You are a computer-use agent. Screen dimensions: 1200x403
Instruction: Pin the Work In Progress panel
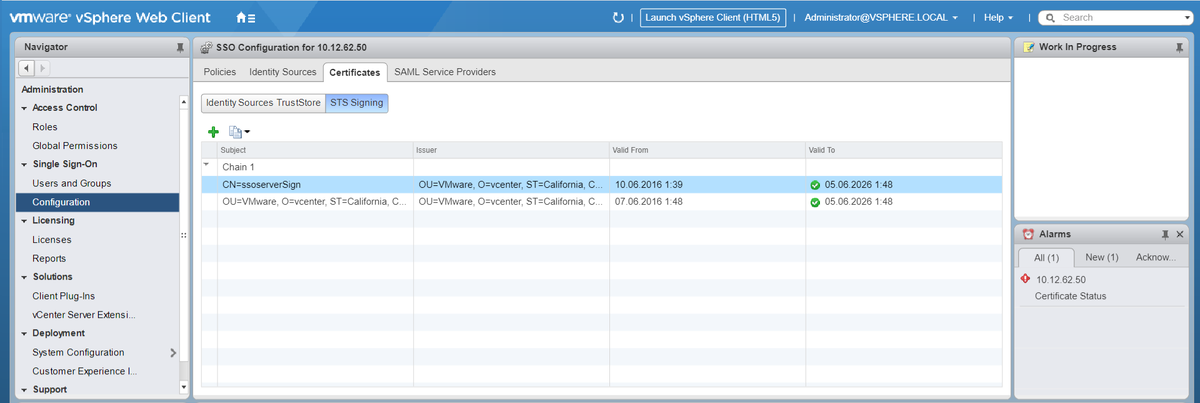[x=1179, y=47]
